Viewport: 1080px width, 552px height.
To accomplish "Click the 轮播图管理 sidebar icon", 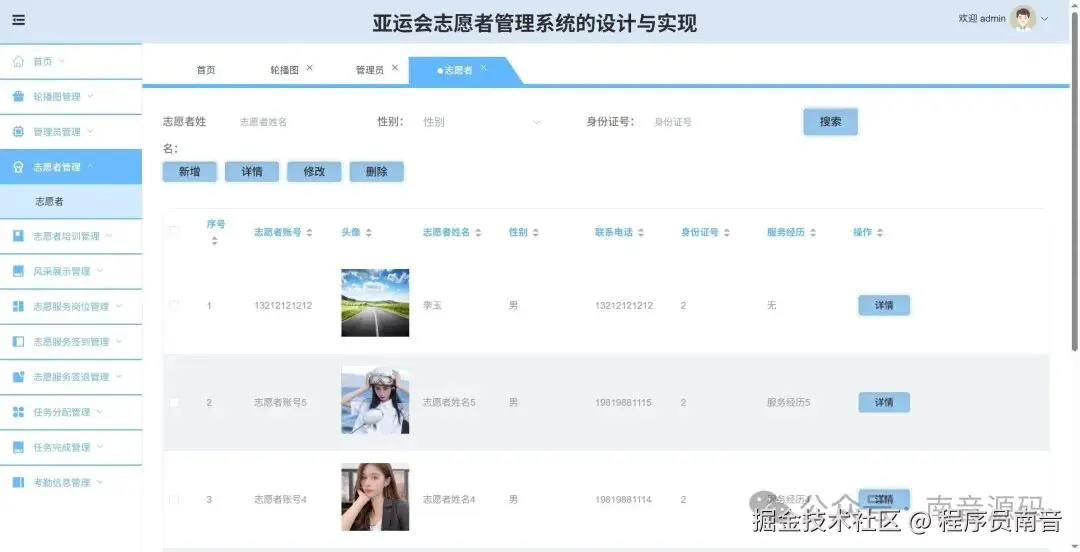I will point(19,96).
